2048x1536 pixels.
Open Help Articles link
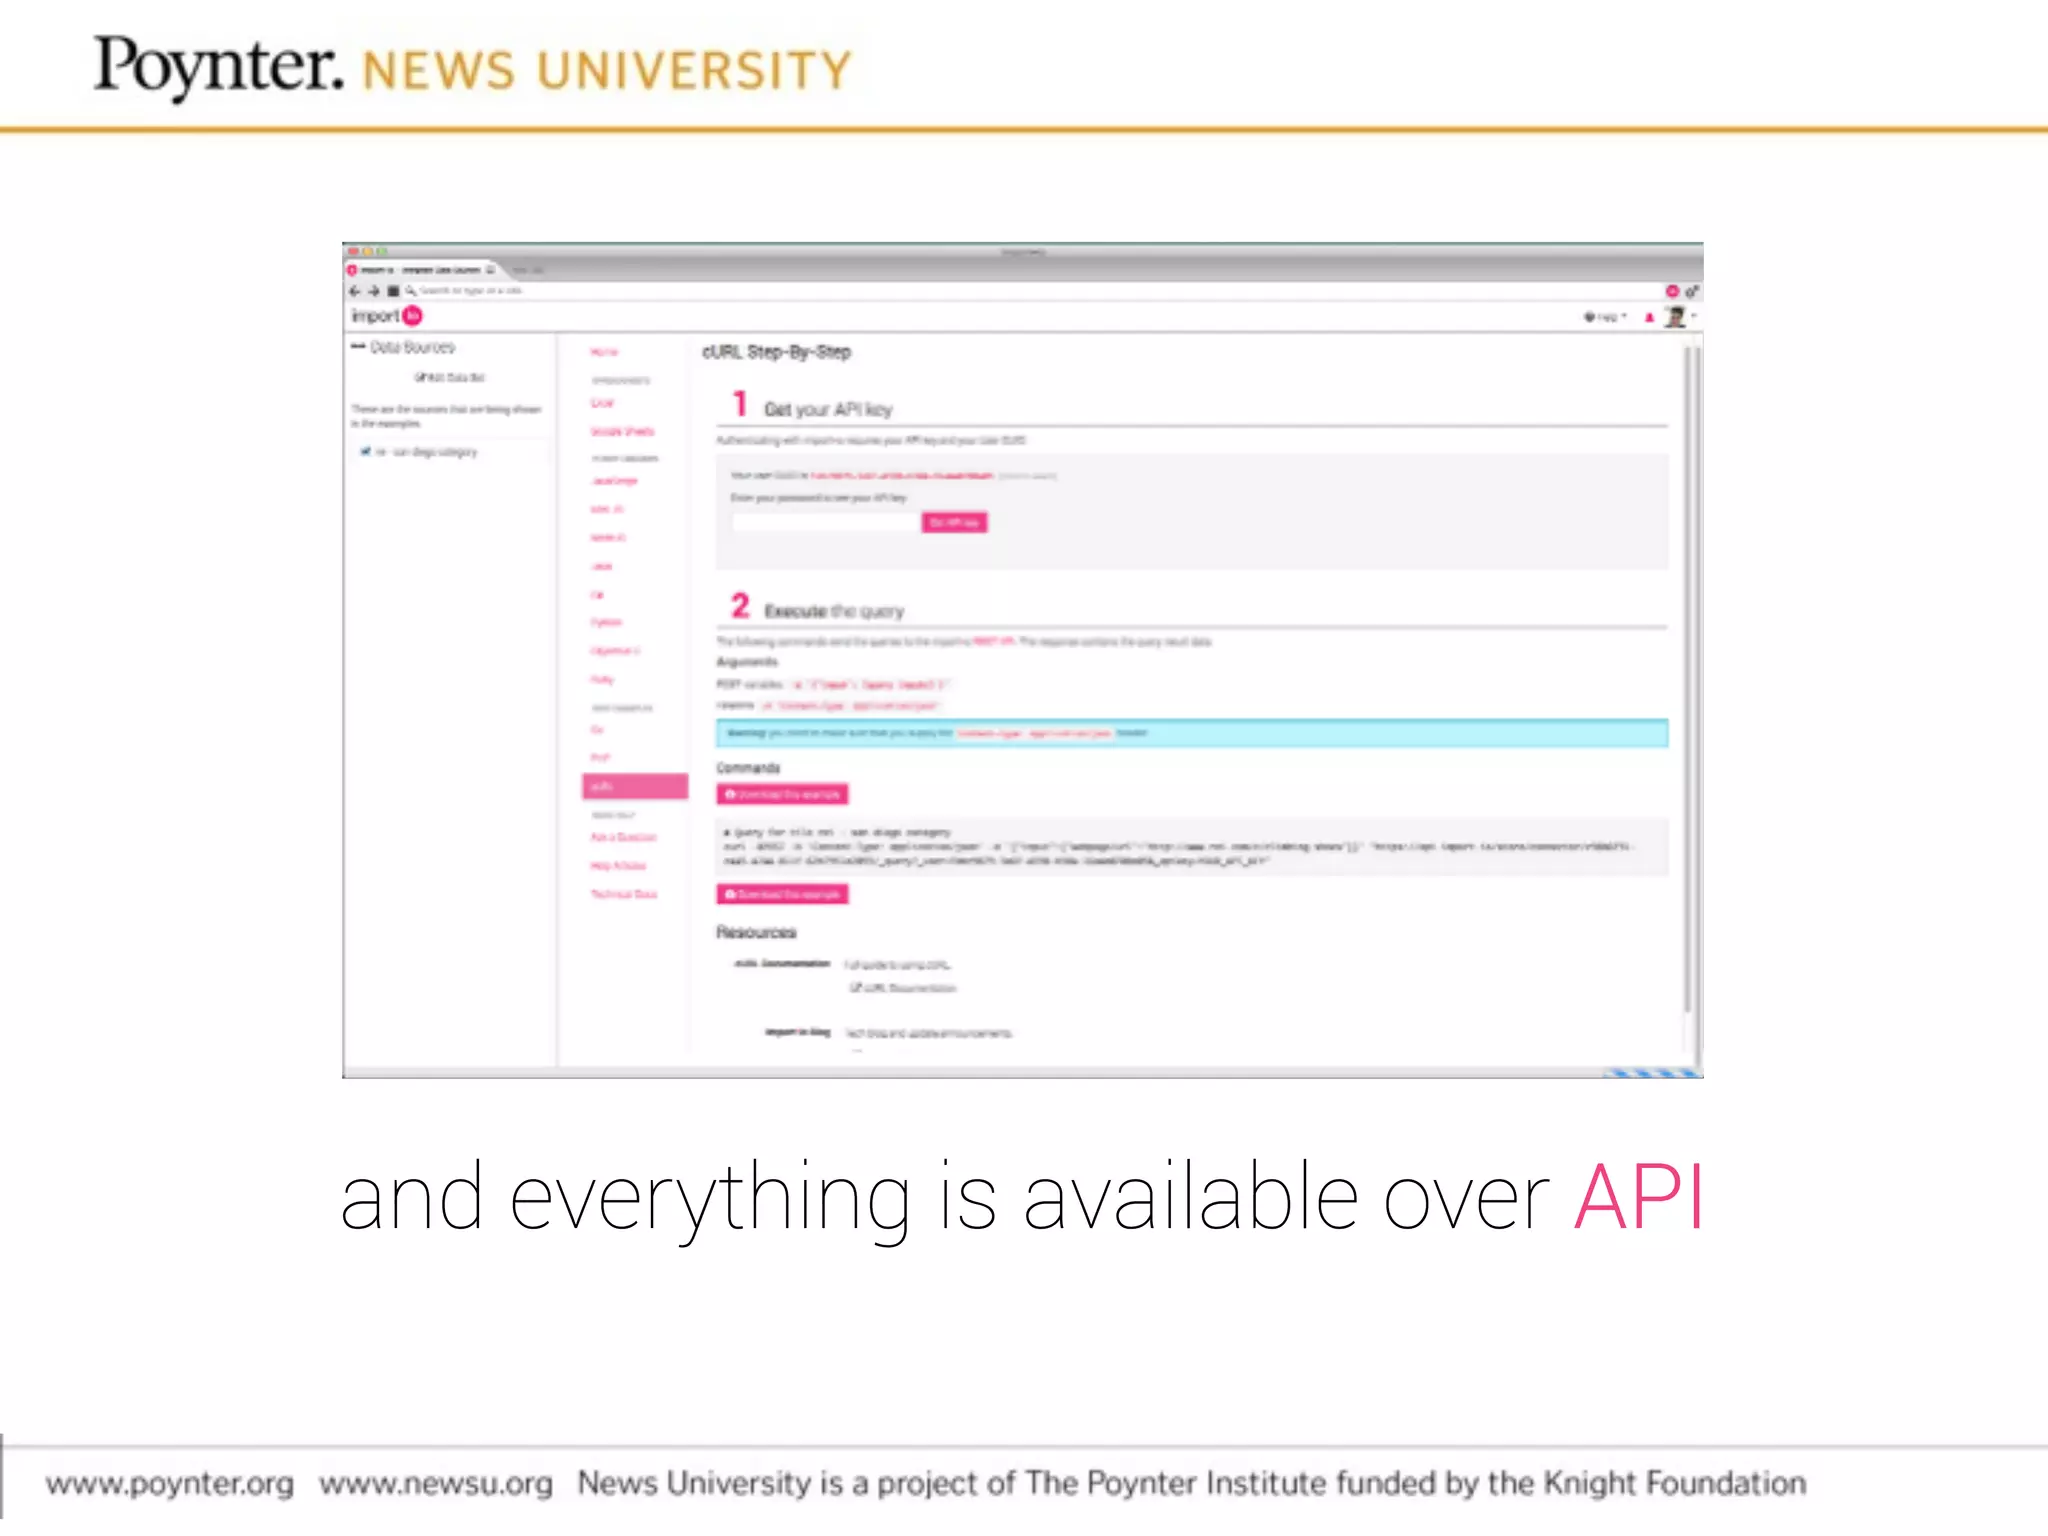pyautogui.click(x=618, y=865)
